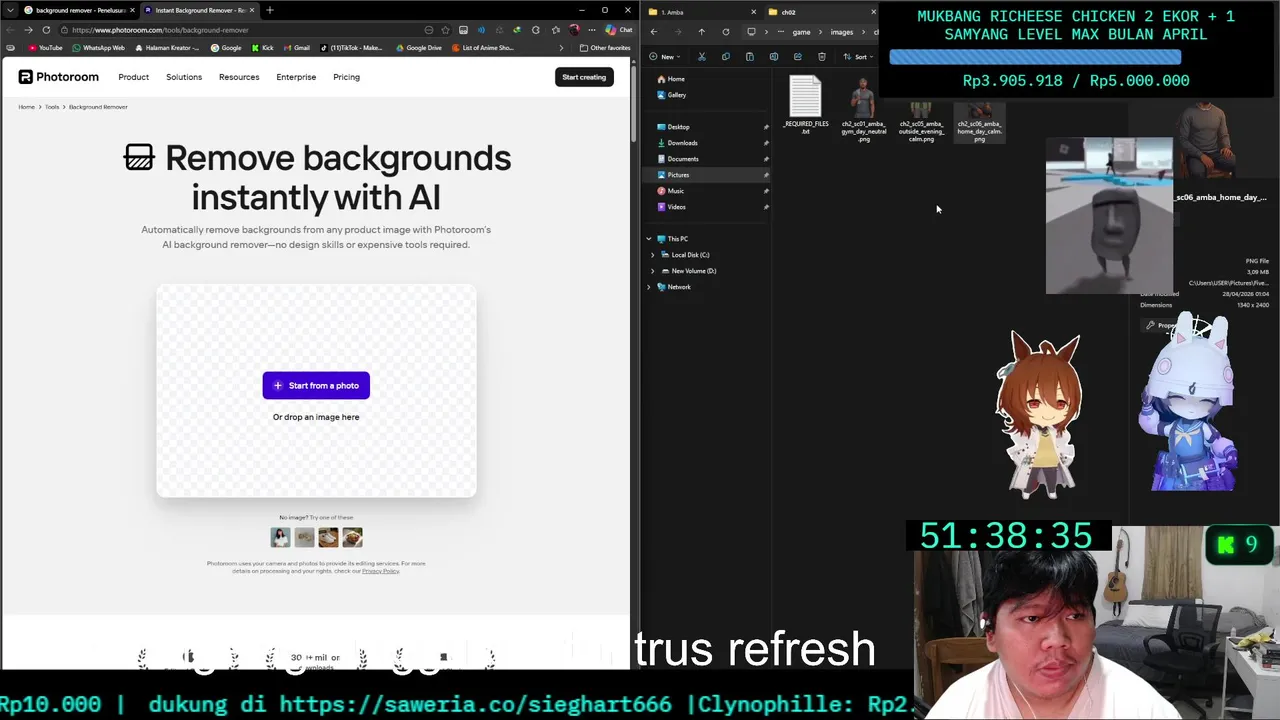This screenshot has height=720, width=1280.
Task: Select the last sample photo thumbnail
Action: [352, 537]
